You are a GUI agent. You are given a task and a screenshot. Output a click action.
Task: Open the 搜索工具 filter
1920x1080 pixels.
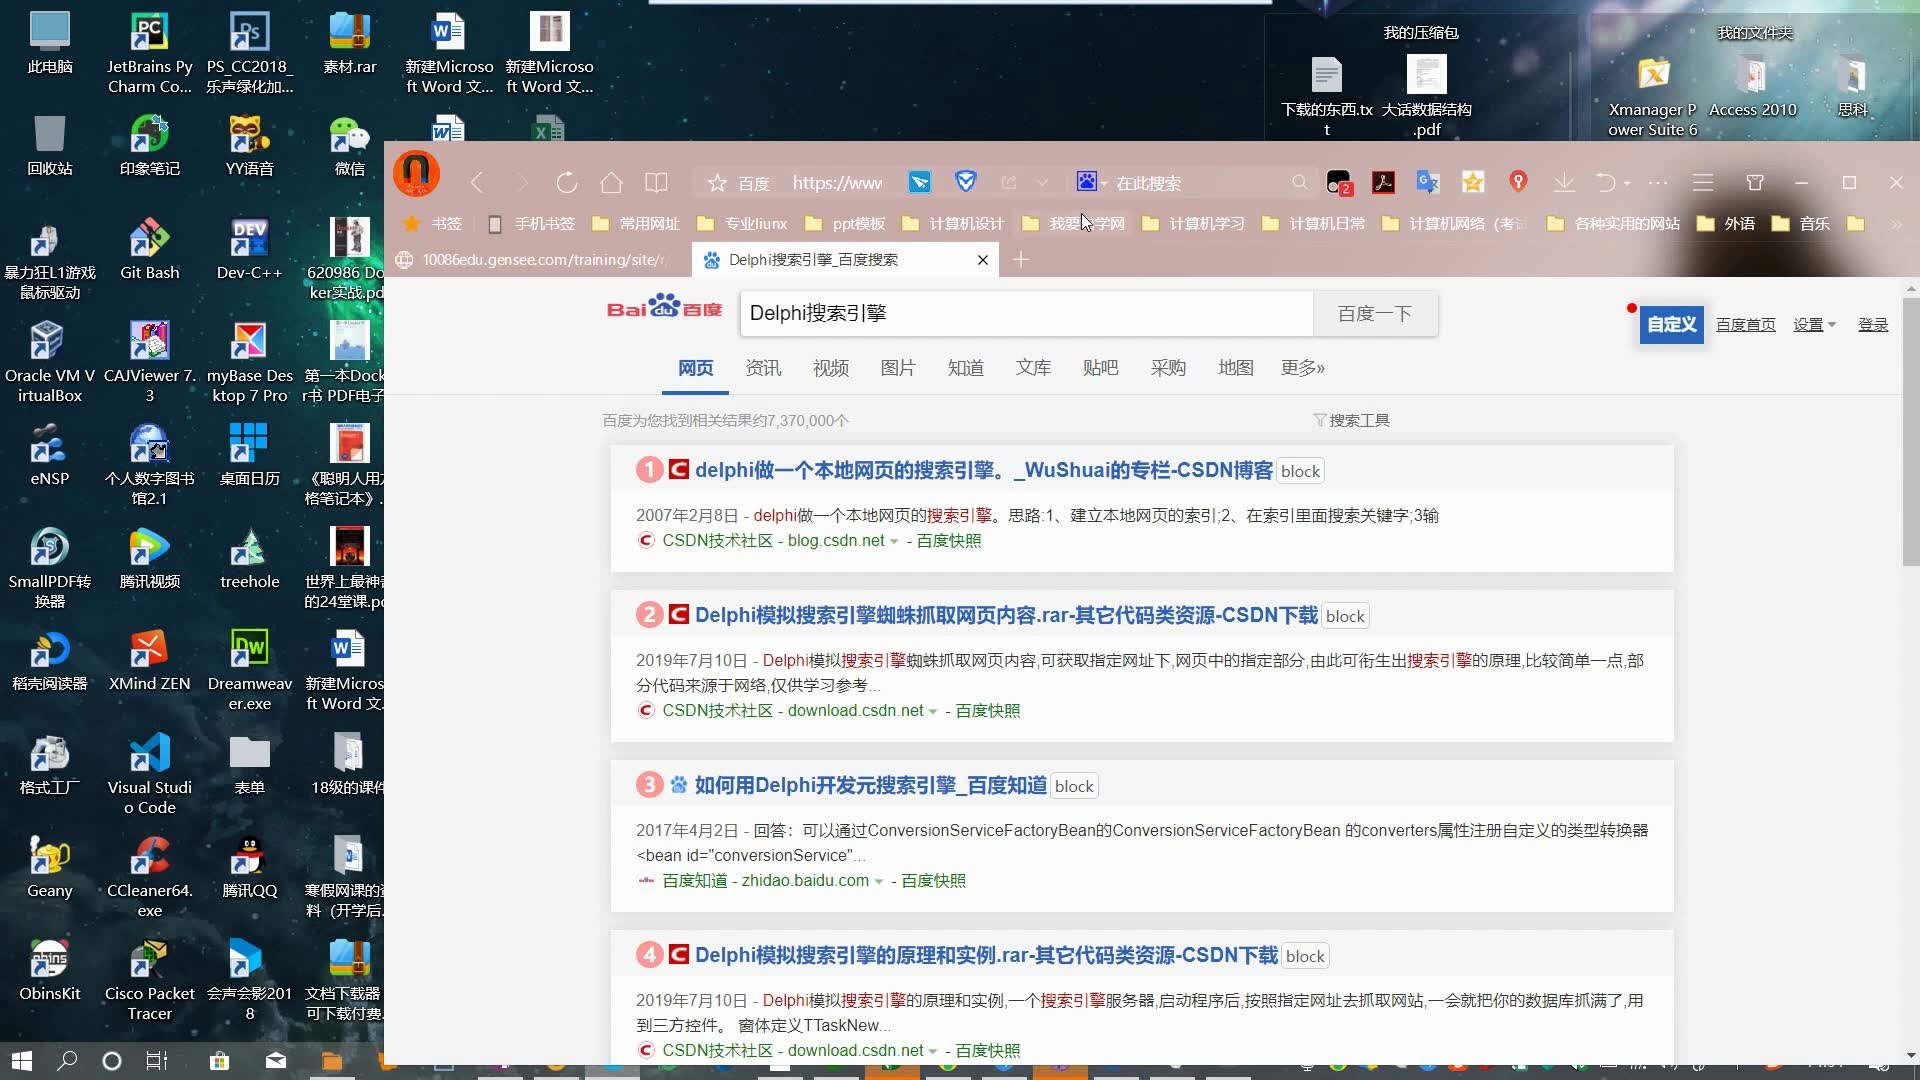click(x=1351, y=421)
